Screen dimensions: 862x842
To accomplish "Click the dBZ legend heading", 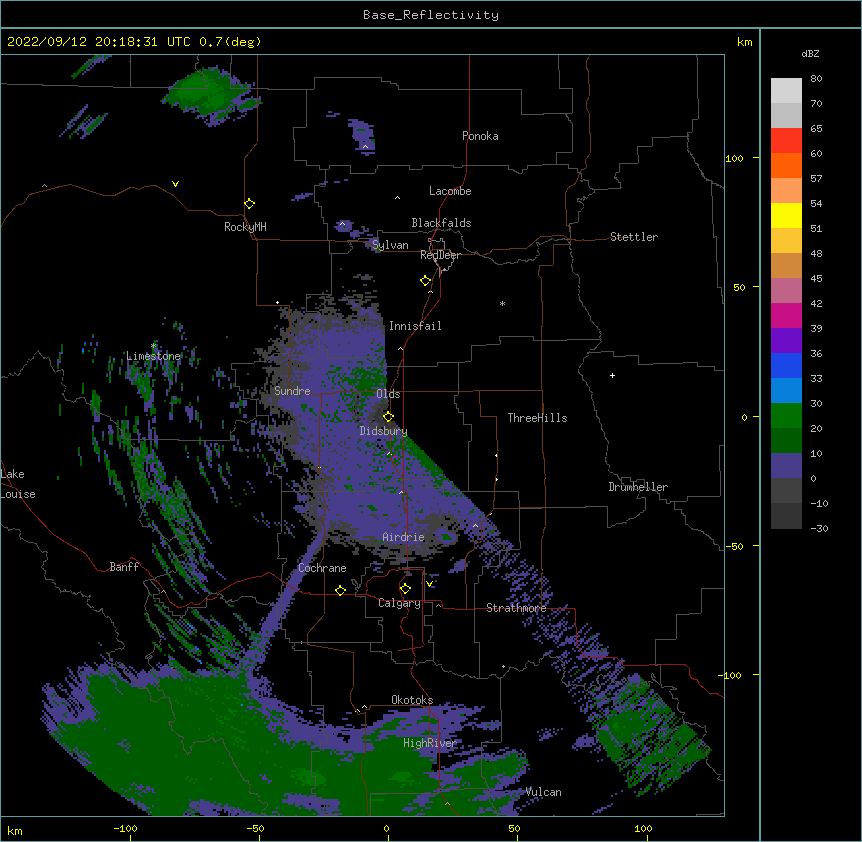I will (x=810, y=53).
